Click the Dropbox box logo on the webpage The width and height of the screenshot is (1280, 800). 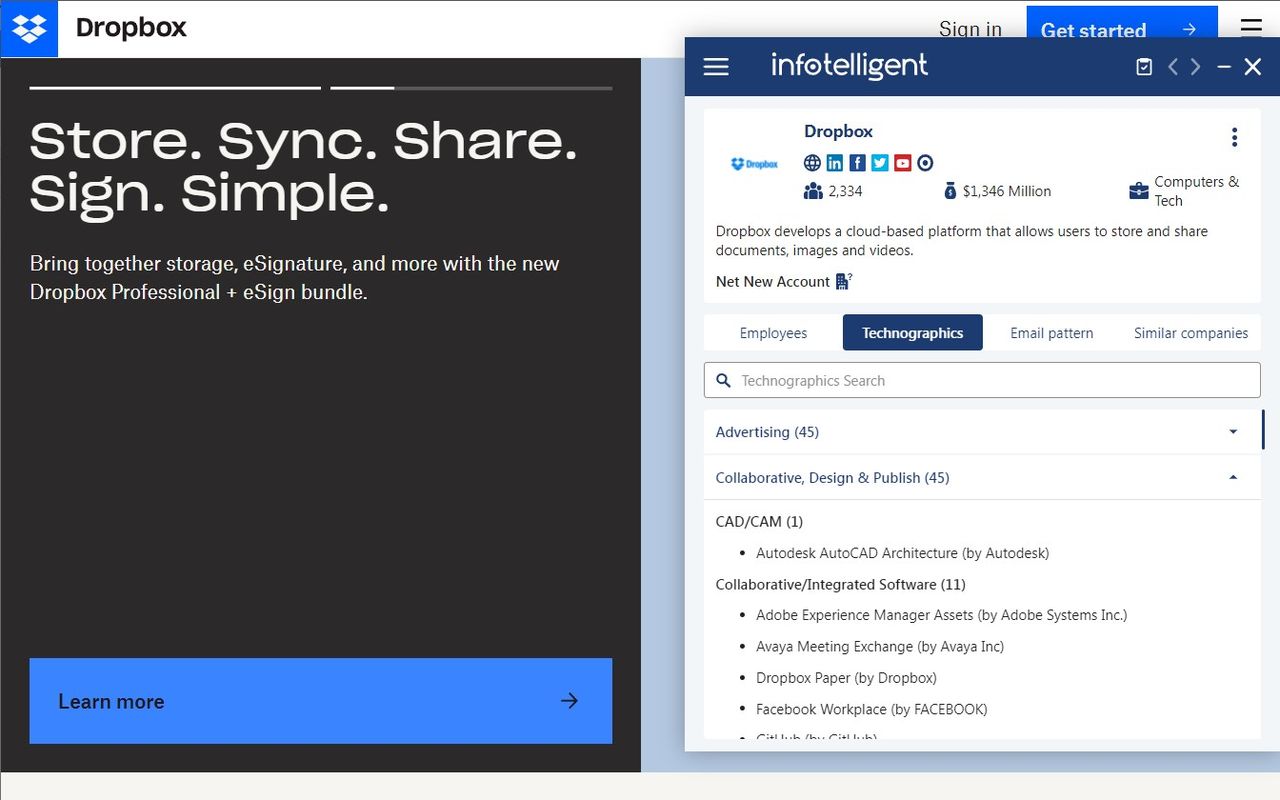(x=29, y=29)
